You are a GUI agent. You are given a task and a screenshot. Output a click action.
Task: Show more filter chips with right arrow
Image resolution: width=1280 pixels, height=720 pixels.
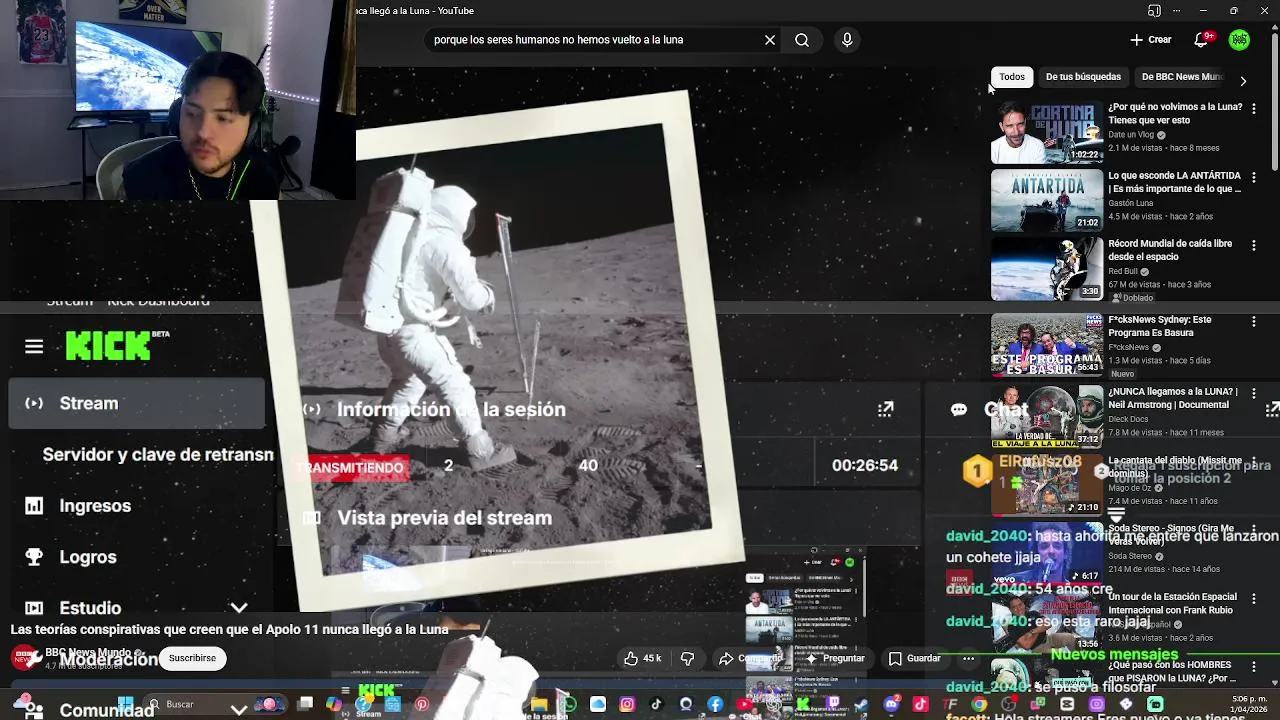click(1243, 81)
